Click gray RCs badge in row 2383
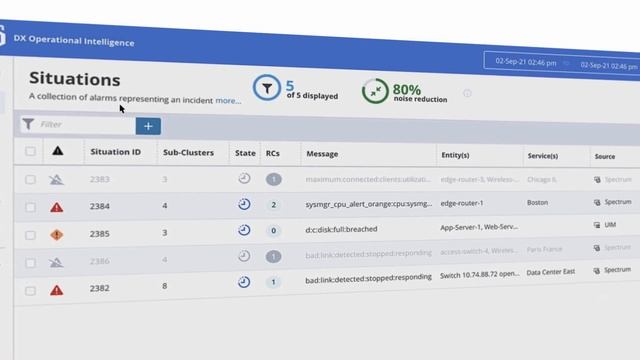 [x=273, y=179]
